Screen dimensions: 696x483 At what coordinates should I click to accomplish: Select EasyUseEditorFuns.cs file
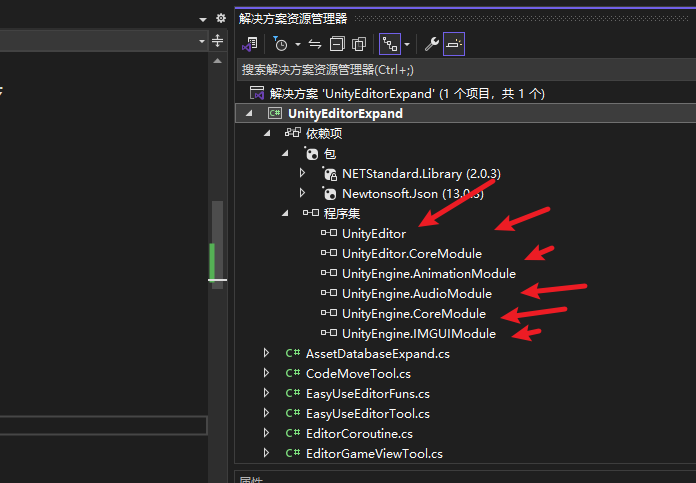[368, 394]
